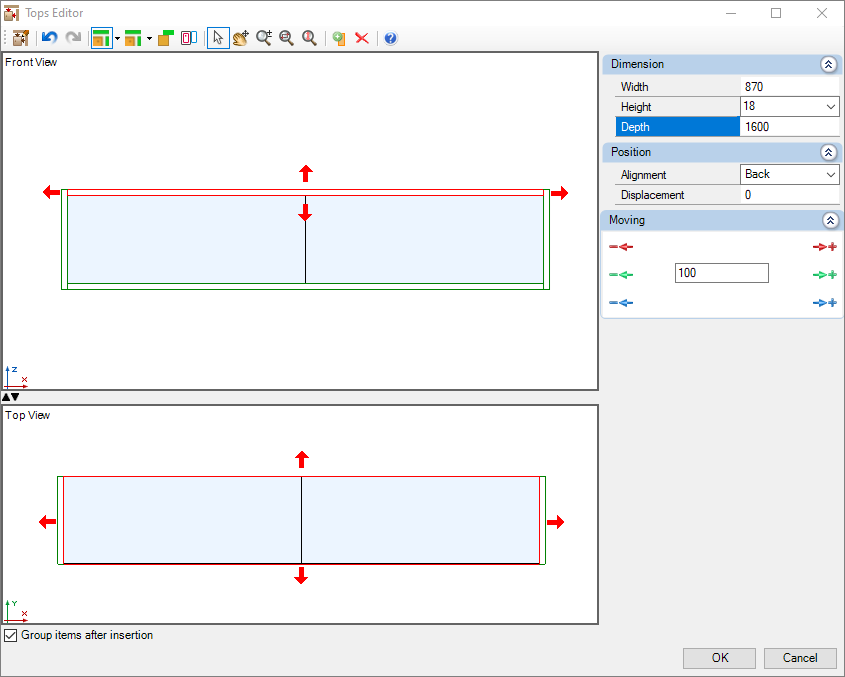Open the dropdown arrow beside the second tops layout icon
Viewport: 845px width, 677px height.
(149, 38)
